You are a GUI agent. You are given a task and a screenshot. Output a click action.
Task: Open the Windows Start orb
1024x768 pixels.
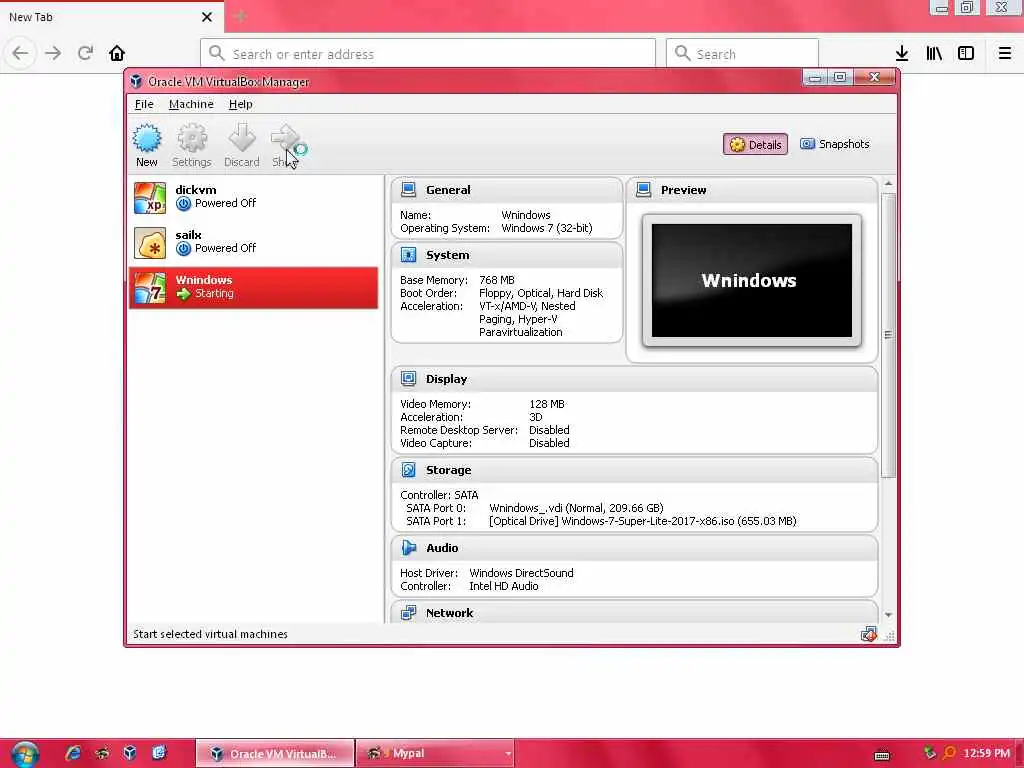24,754
